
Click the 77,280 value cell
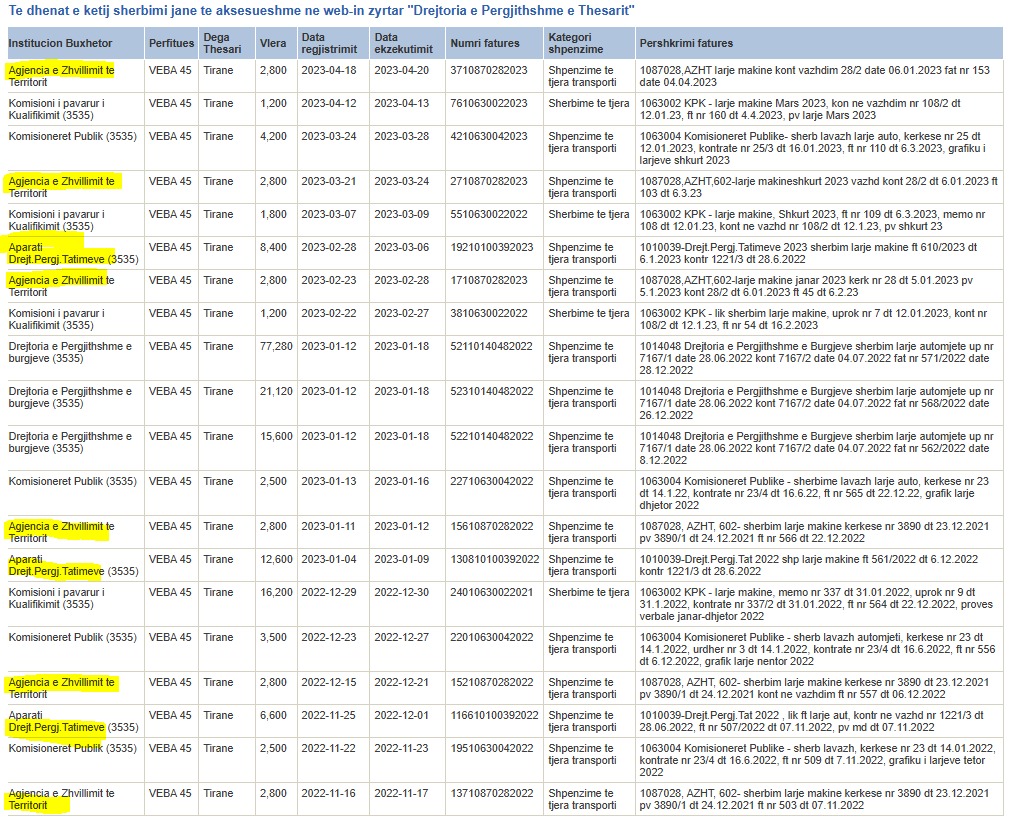pos(276,346)
